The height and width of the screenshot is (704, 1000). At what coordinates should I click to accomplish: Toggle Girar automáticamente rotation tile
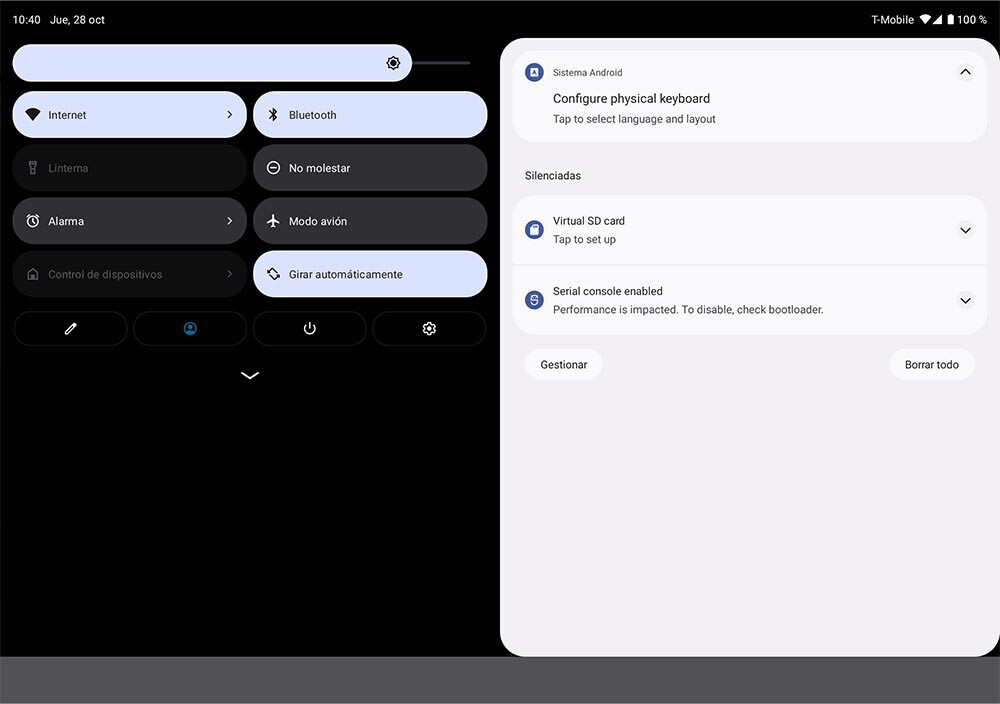click(x=370, y=274)
